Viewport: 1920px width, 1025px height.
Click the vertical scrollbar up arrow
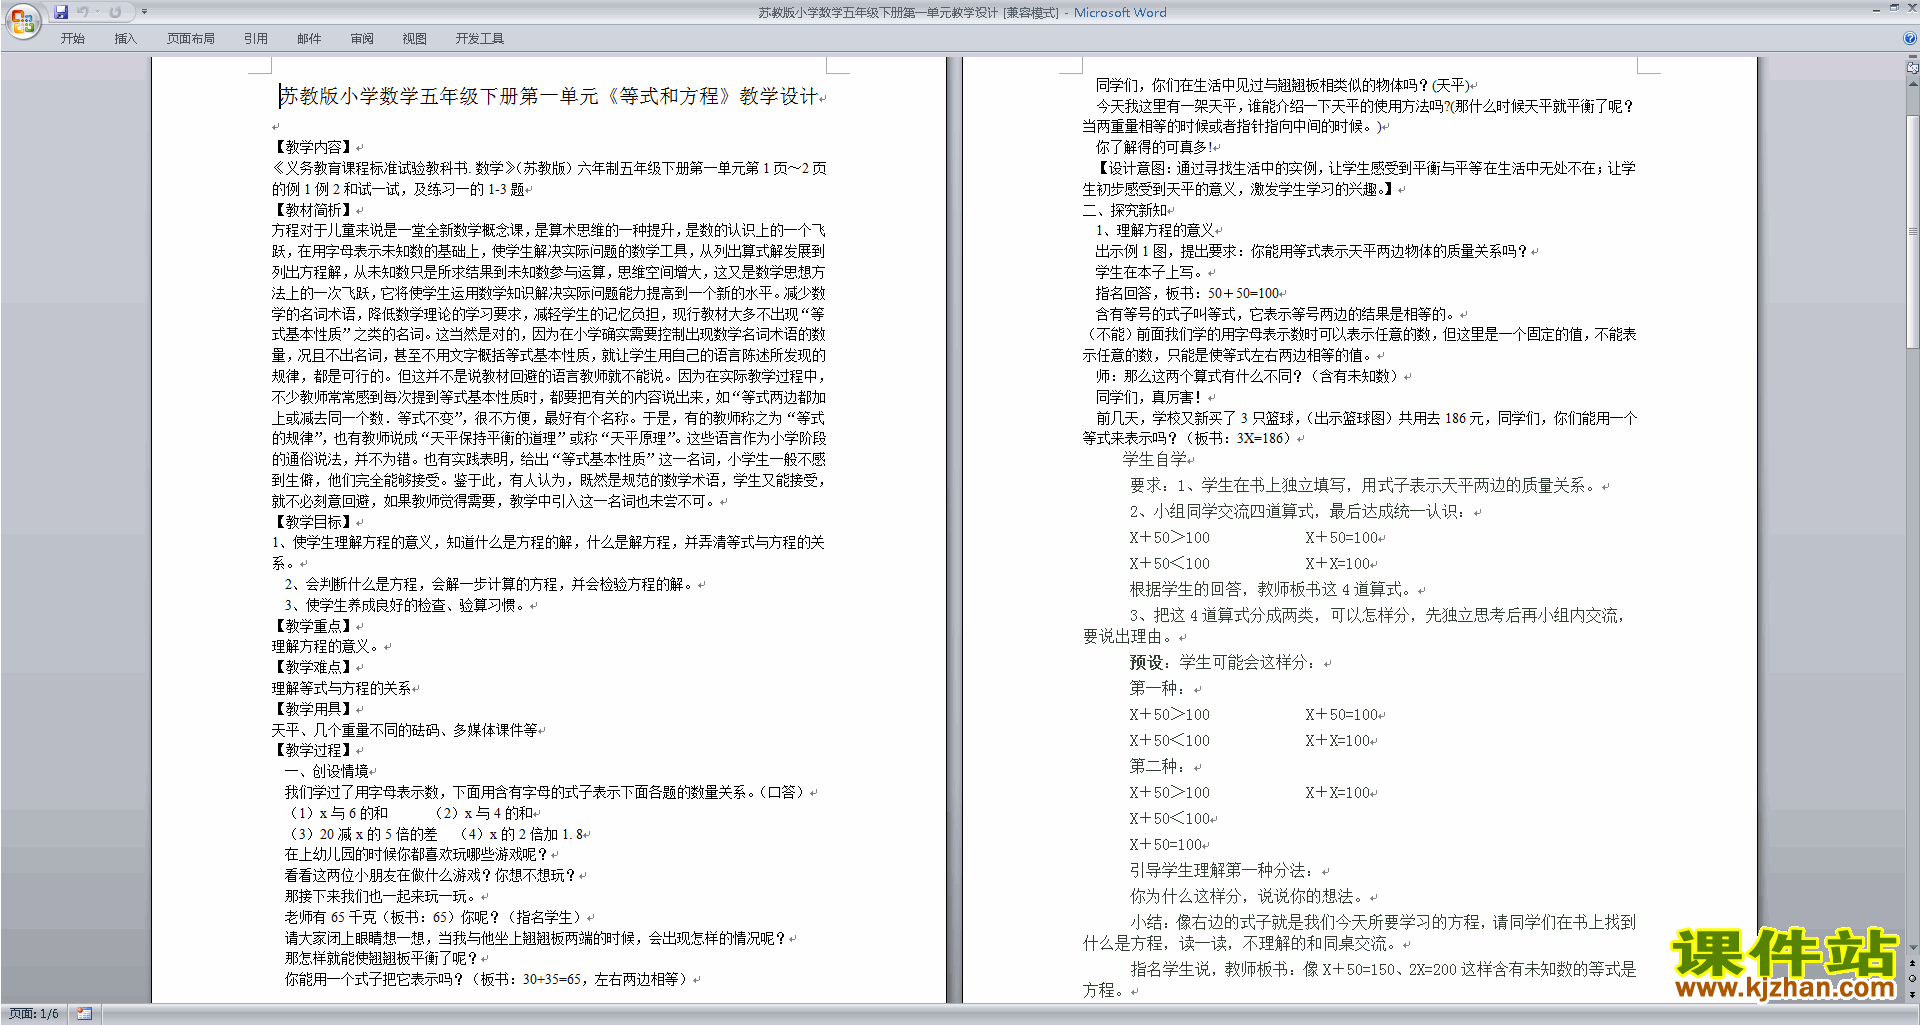coord(1913,82)
